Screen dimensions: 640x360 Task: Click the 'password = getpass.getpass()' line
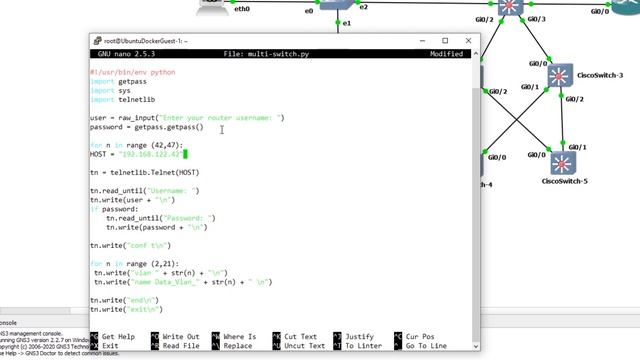147,127
